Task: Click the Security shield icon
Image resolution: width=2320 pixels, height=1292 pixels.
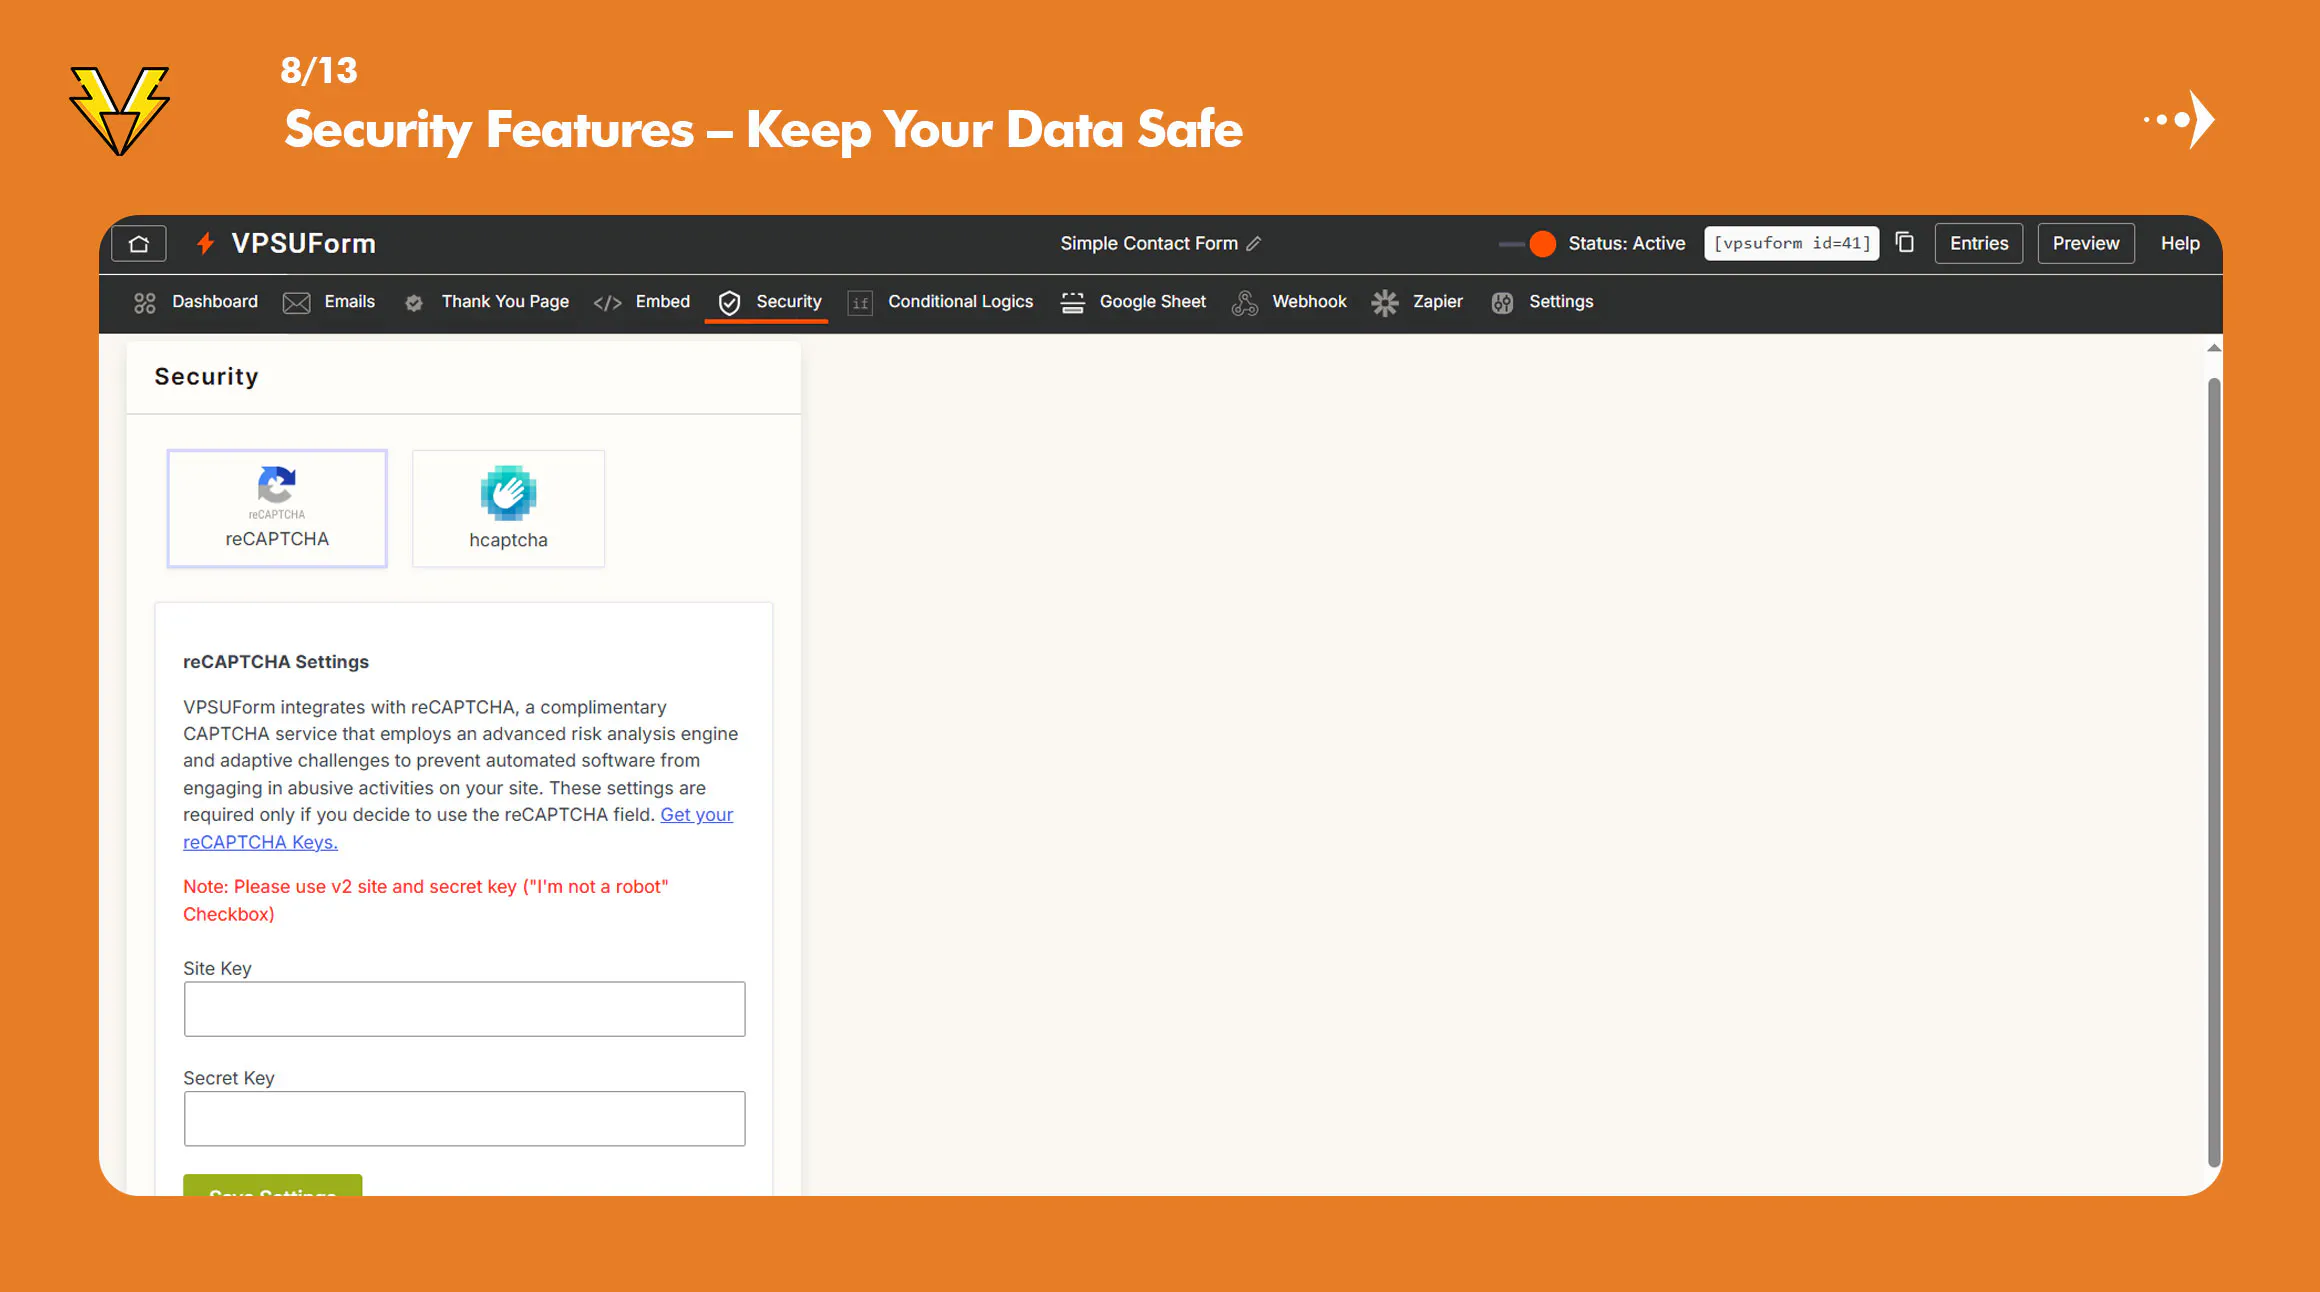Action: pos(730,303)
